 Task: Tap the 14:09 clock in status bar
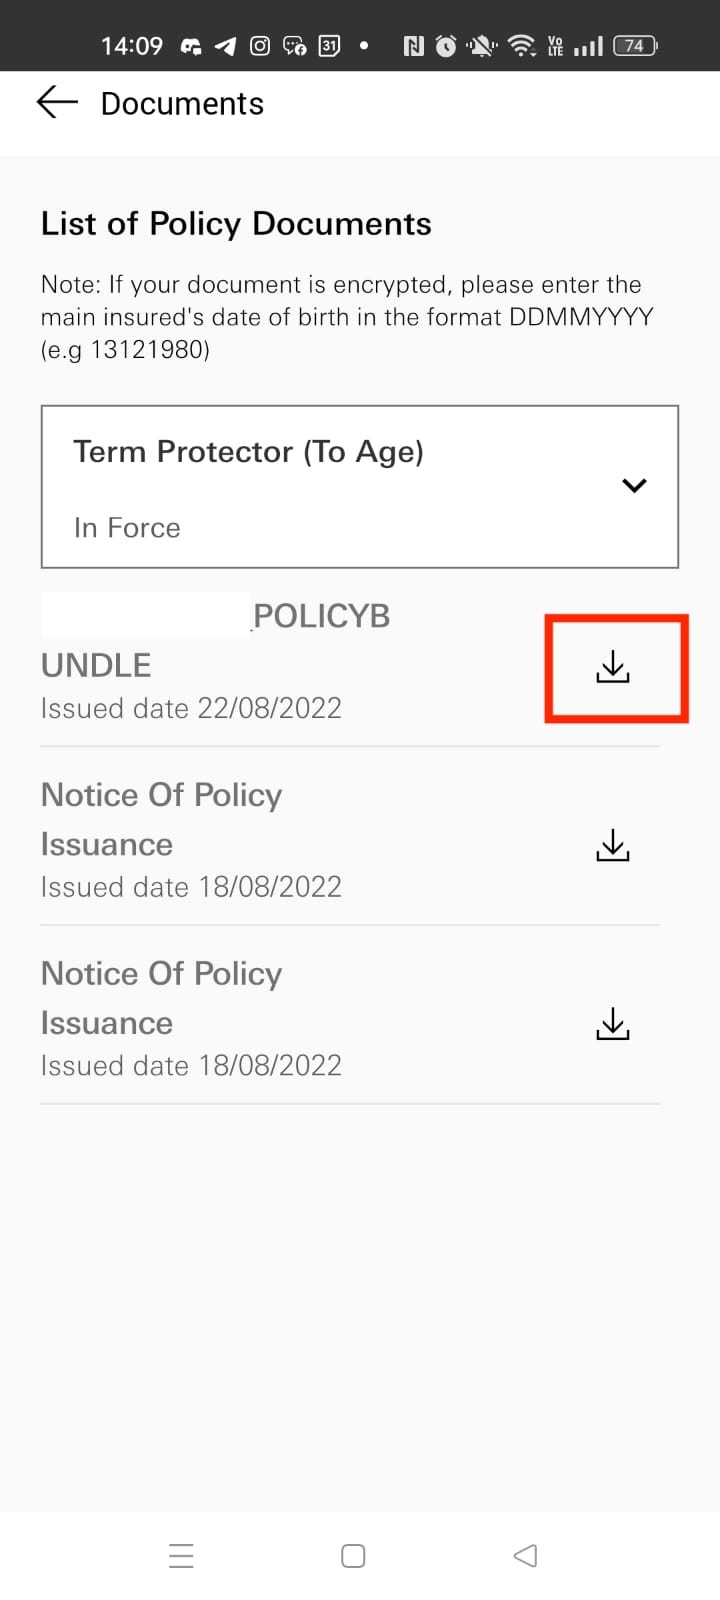pyautogui.click(x=132, y=46)
